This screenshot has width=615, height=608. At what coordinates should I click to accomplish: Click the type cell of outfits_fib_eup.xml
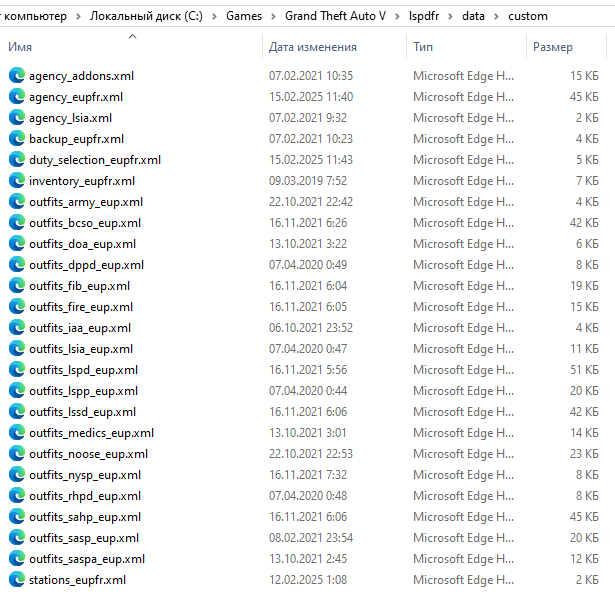(x=463, y=286)
